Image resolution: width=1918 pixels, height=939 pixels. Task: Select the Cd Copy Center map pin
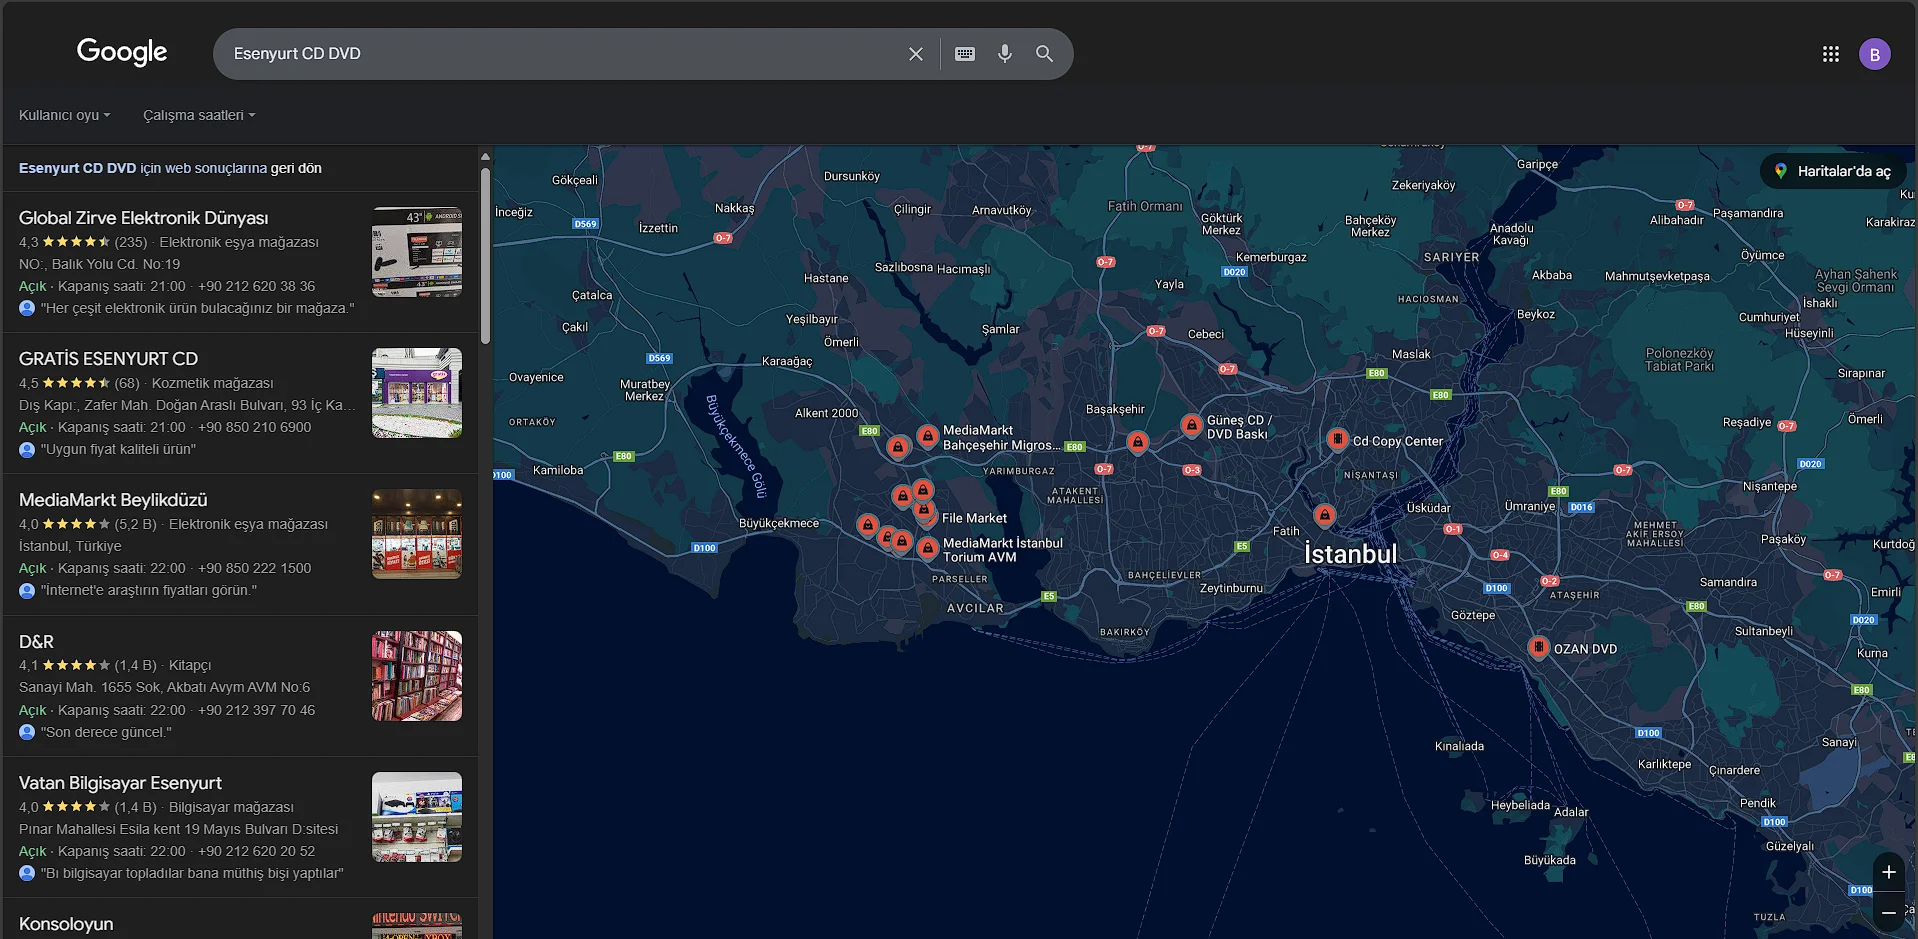point(1337,439)
